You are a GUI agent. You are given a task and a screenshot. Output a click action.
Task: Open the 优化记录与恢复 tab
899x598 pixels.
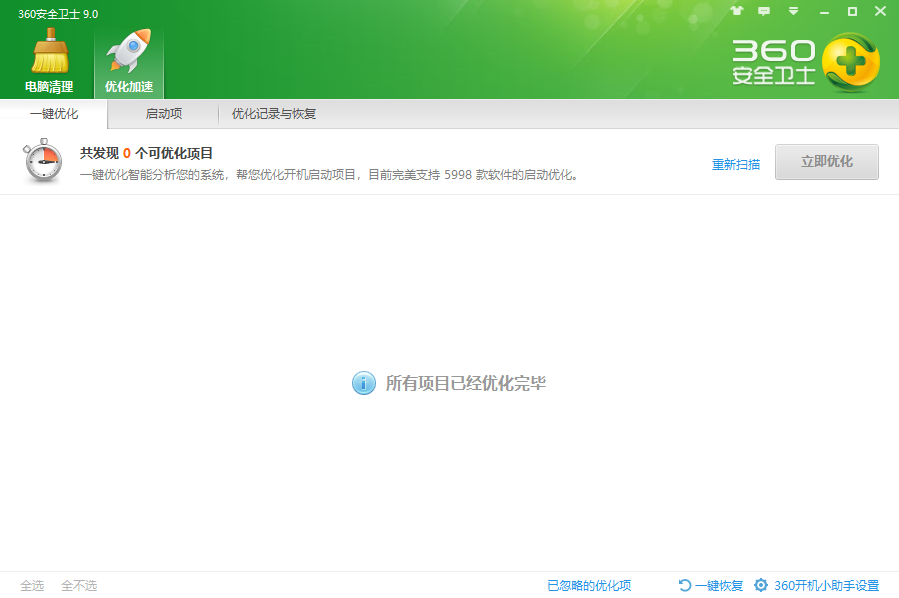click(274, 114)
